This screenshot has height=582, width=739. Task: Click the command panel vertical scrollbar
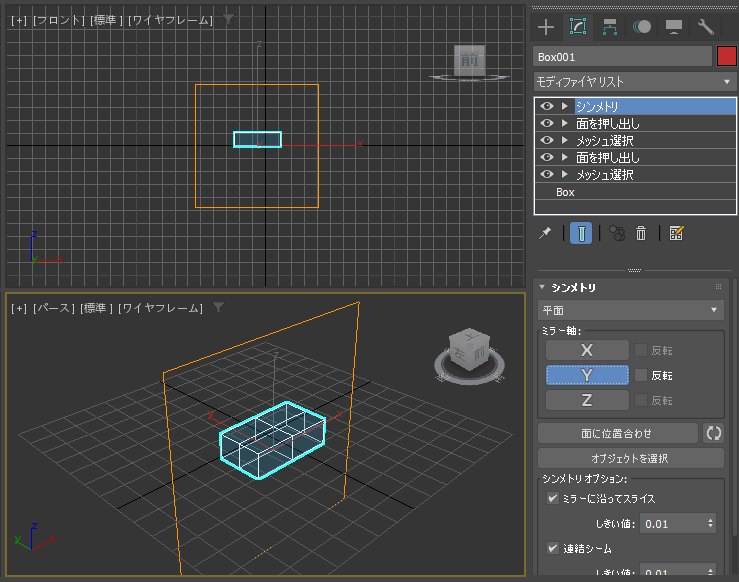[734, 409]
